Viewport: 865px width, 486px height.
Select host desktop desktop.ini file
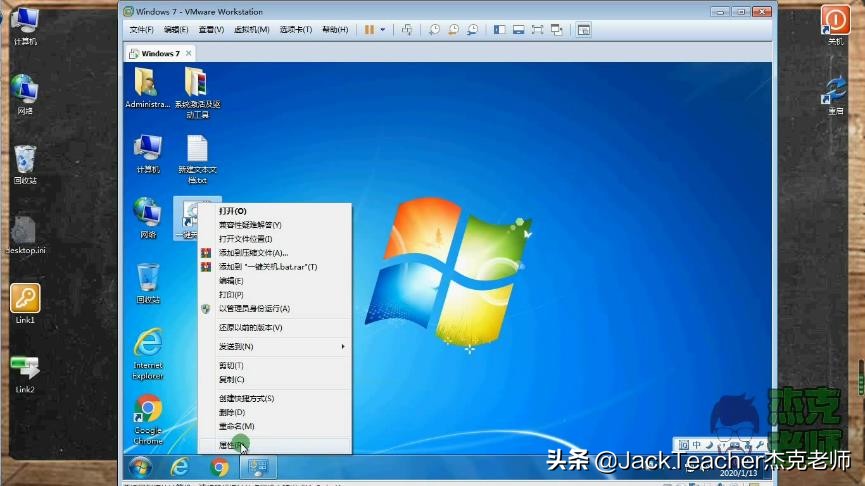click(25, 234)
